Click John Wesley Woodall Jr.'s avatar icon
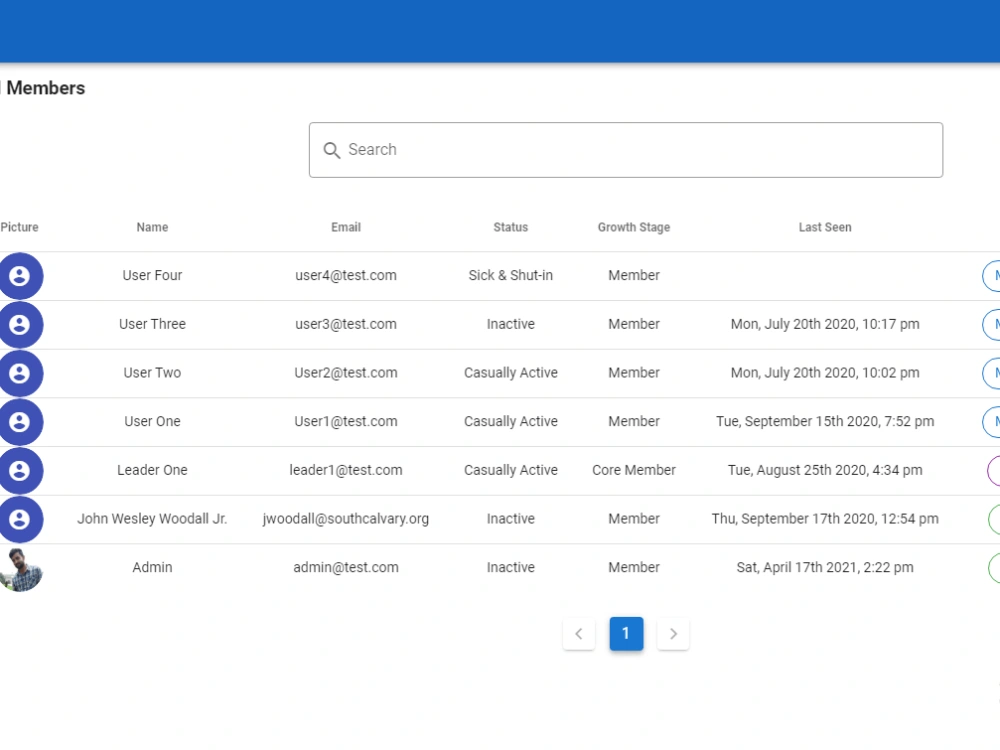 20,519
